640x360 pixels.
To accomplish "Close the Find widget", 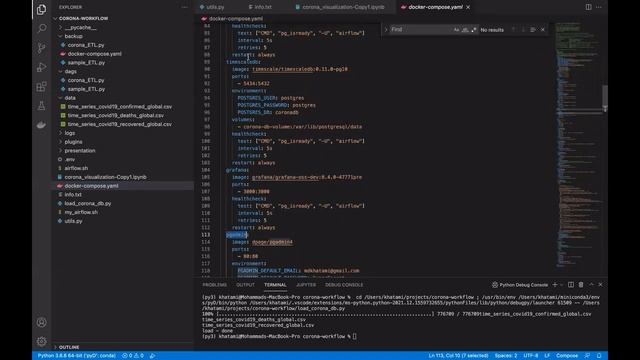I will tap(542, 30).
